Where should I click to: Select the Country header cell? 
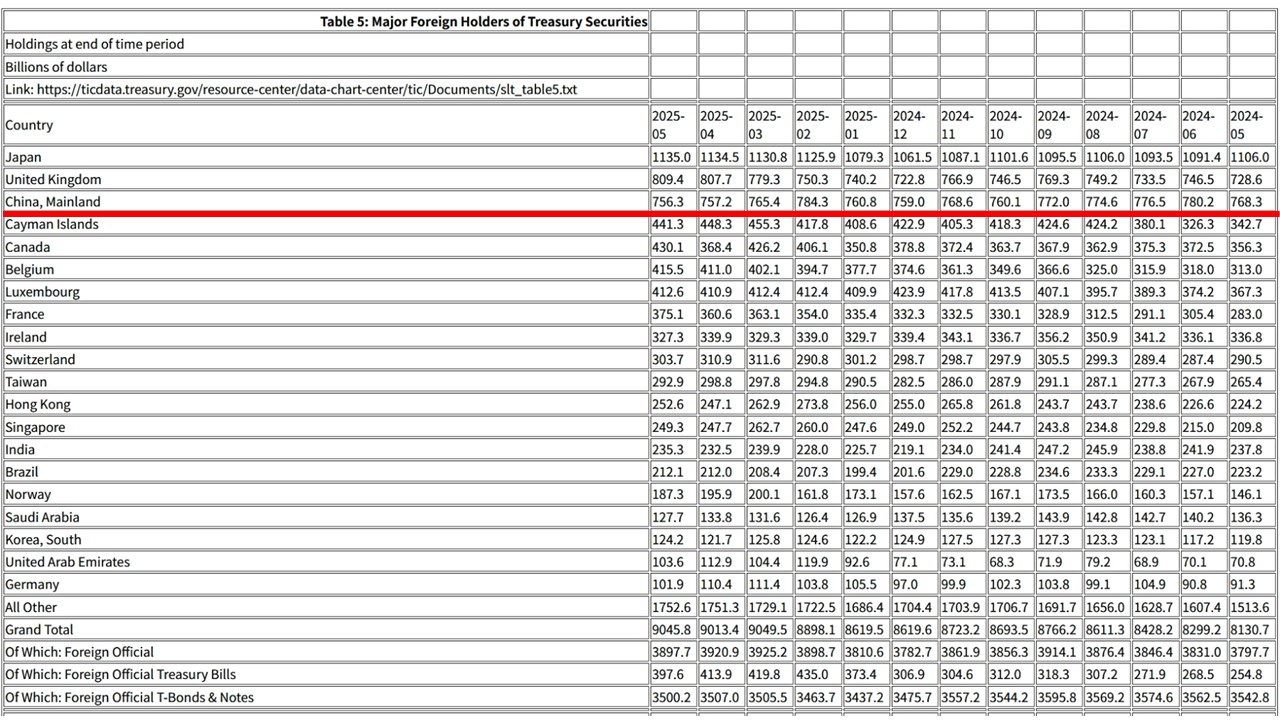point(29,125)
